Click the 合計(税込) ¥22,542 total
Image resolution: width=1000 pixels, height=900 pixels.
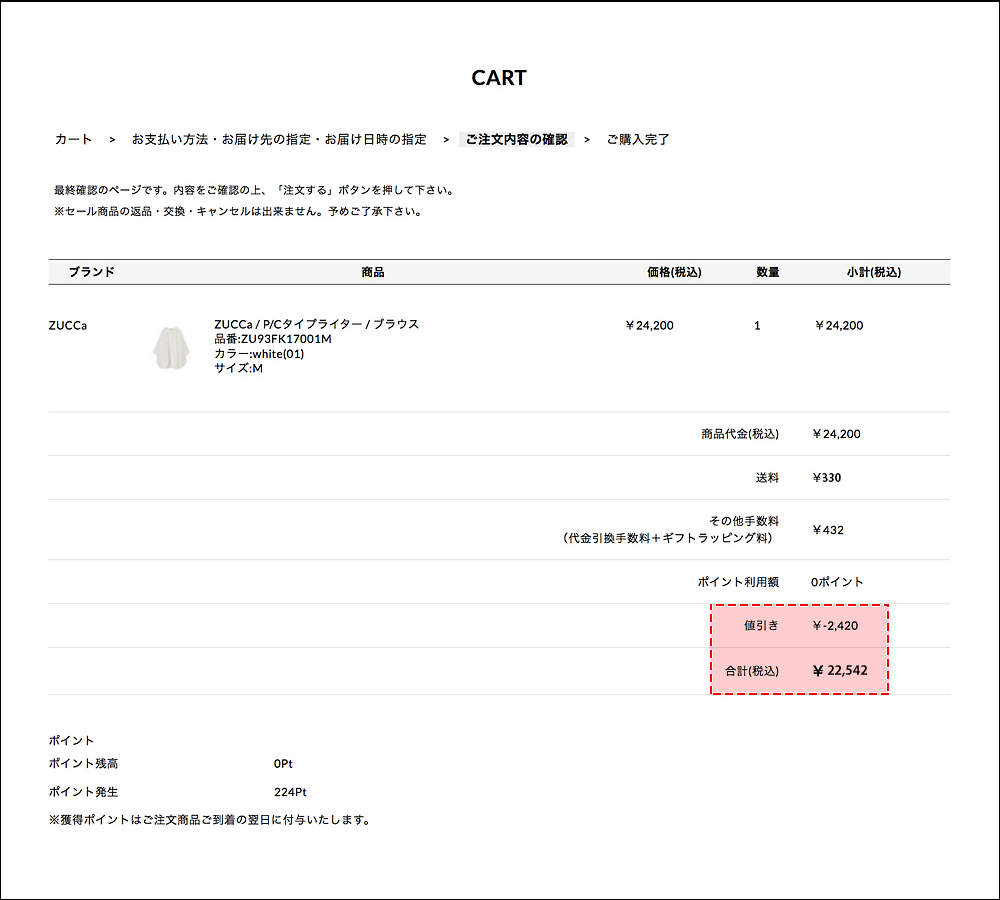pyautogui.click(x=839, y=671)
